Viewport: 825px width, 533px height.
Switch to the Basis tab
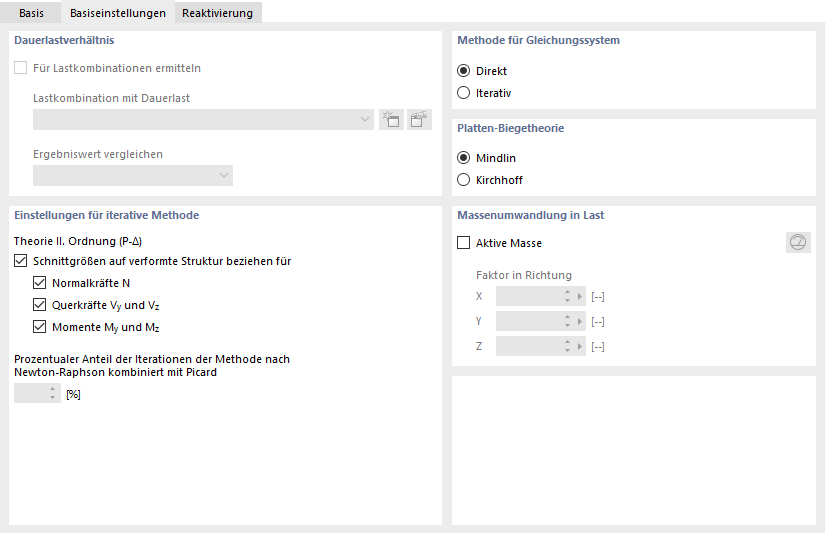[31, 13]
